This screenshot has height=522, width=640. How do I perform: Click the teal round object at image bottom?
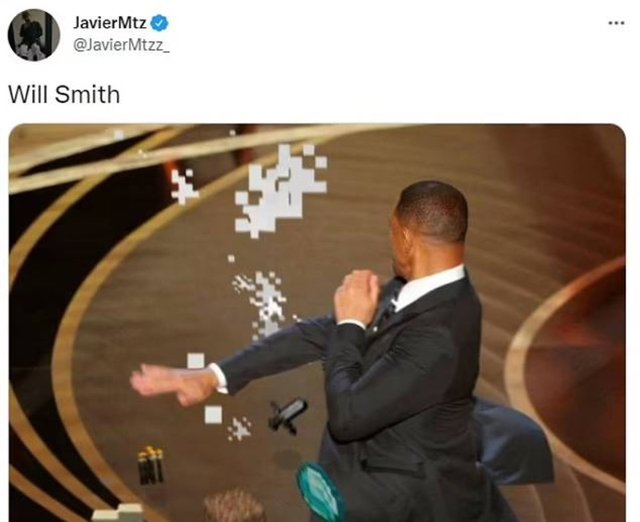tap(321, 493)
